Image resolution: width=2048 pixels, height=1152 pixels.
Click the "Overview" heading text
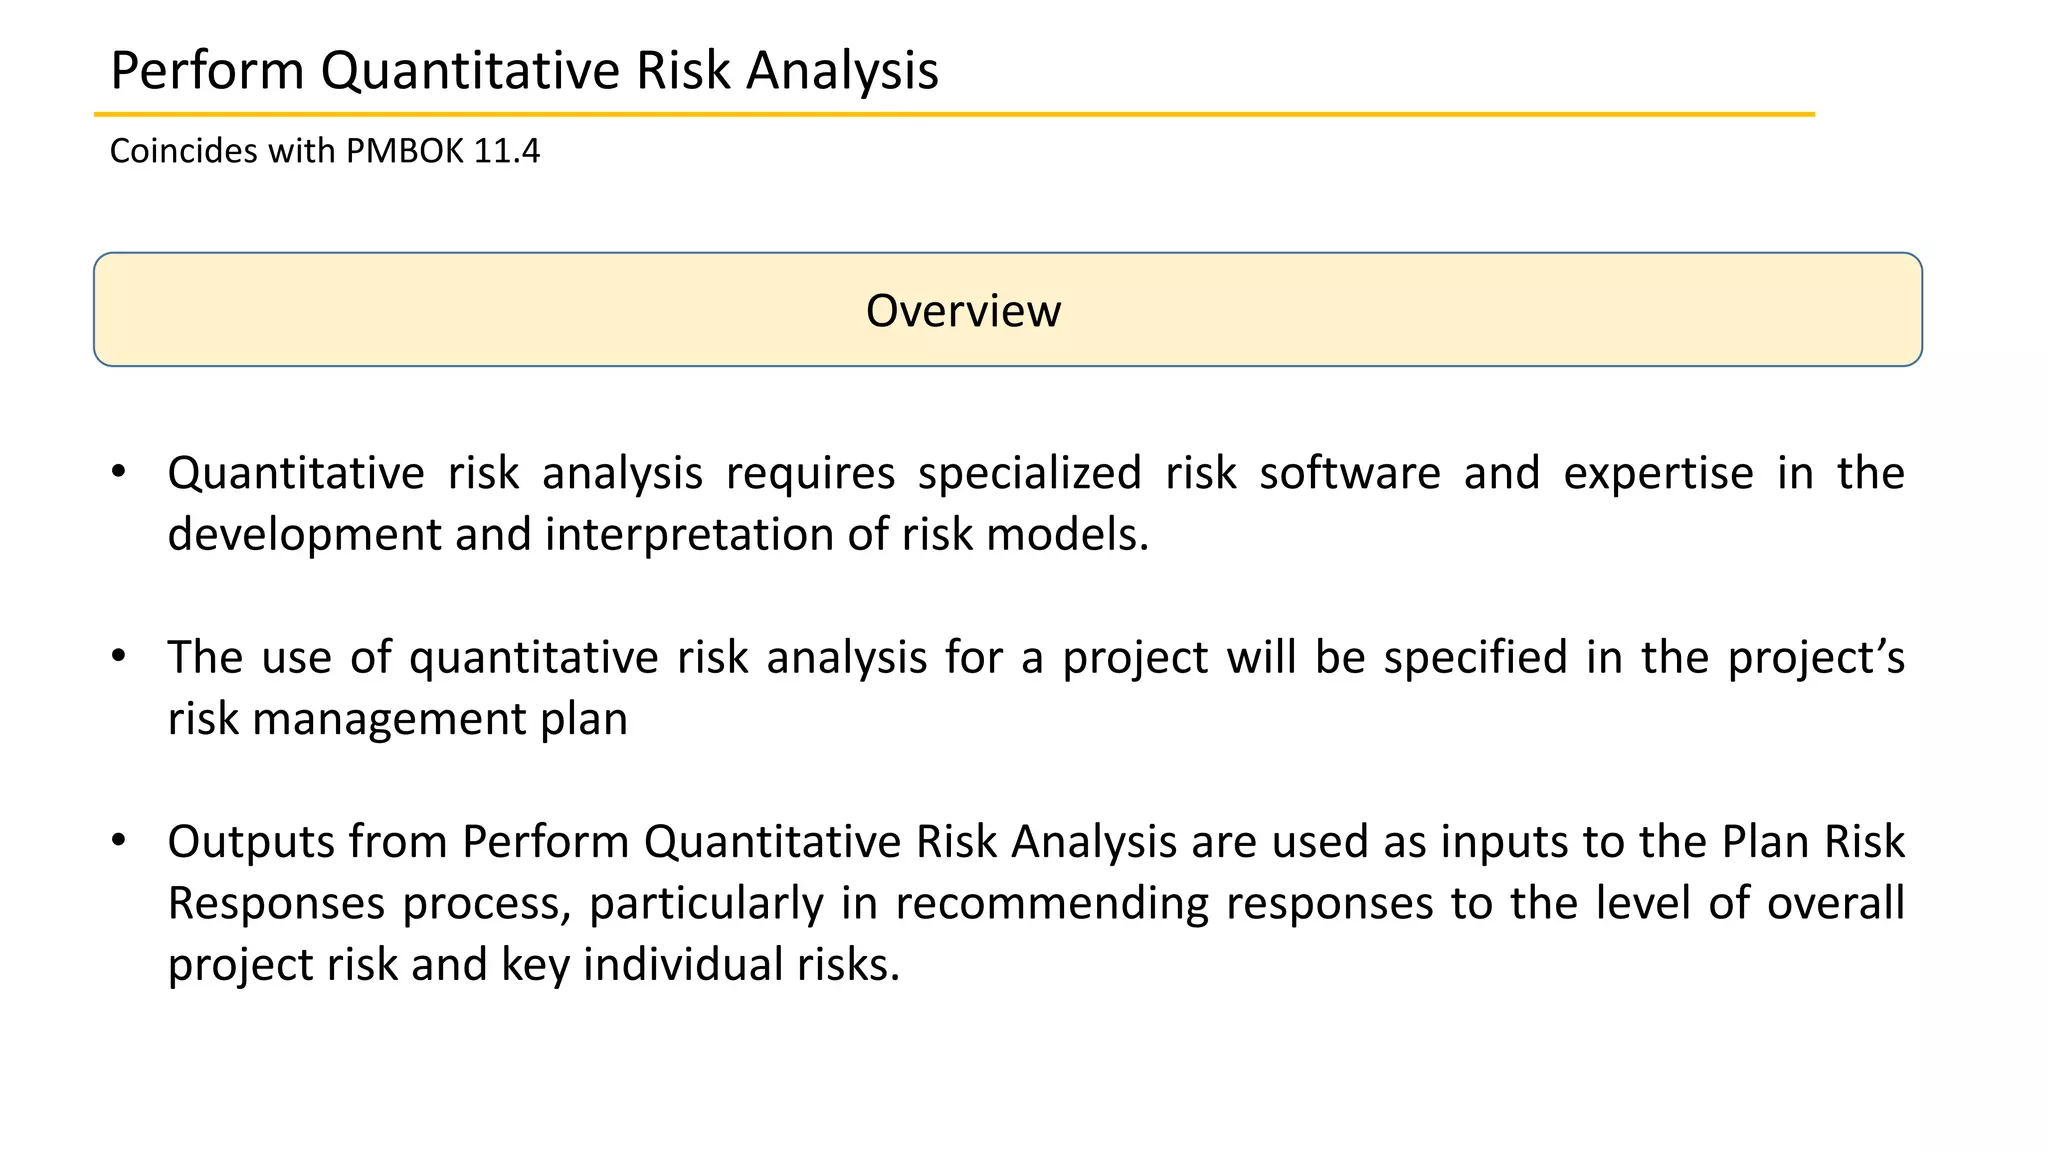click(963, 311)
